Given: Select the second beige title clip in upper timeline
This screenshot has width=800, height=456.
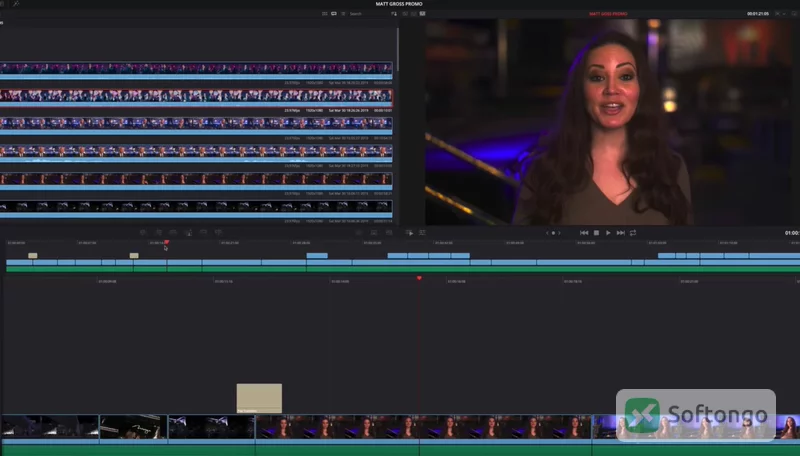Looking at the screenshot, I should point(134,256).
